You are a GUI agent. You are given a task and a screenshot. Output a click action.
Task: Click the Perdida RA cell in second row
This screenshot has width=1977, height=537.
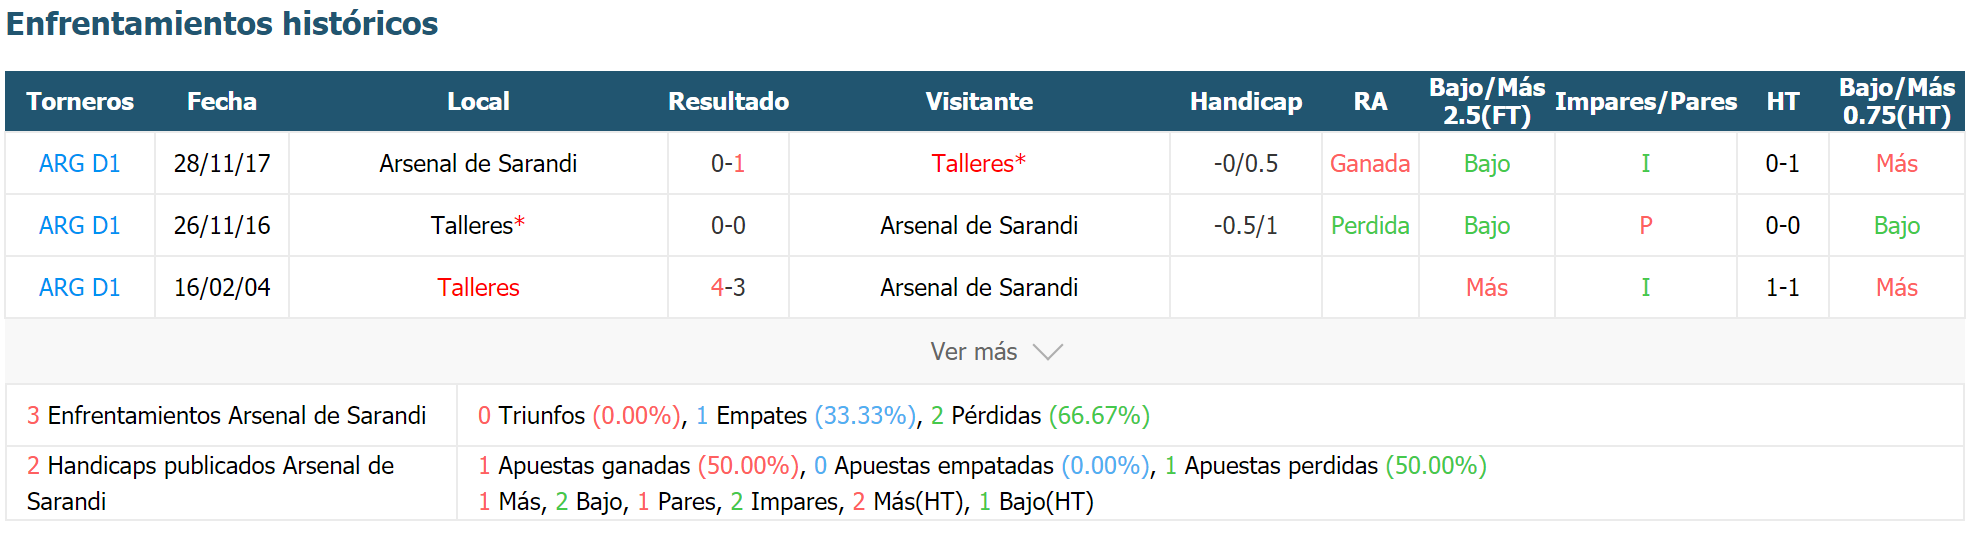point(1370,225)
